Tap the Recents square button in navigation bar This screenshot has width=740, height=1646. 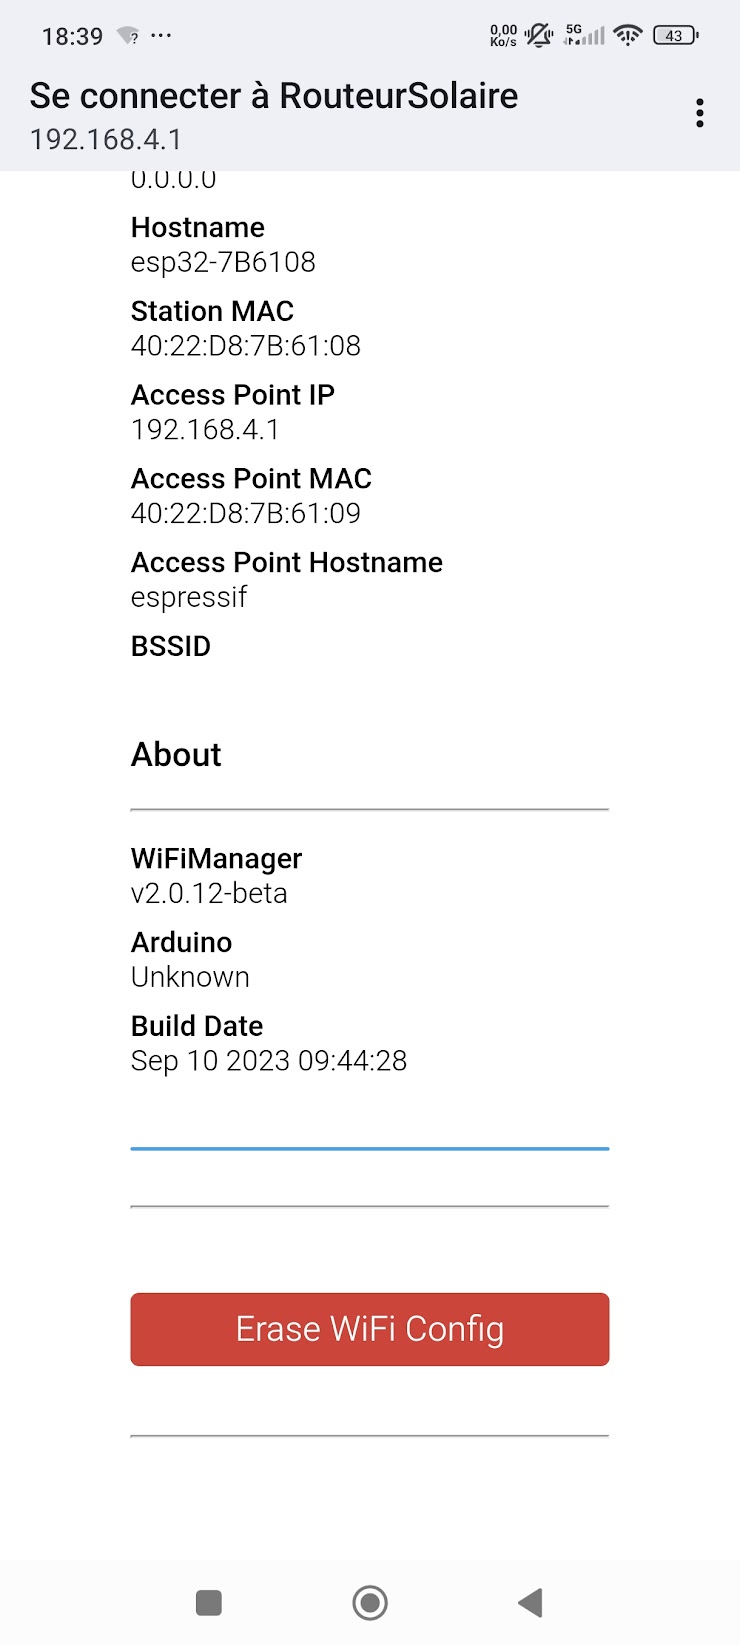(208, 1602)
